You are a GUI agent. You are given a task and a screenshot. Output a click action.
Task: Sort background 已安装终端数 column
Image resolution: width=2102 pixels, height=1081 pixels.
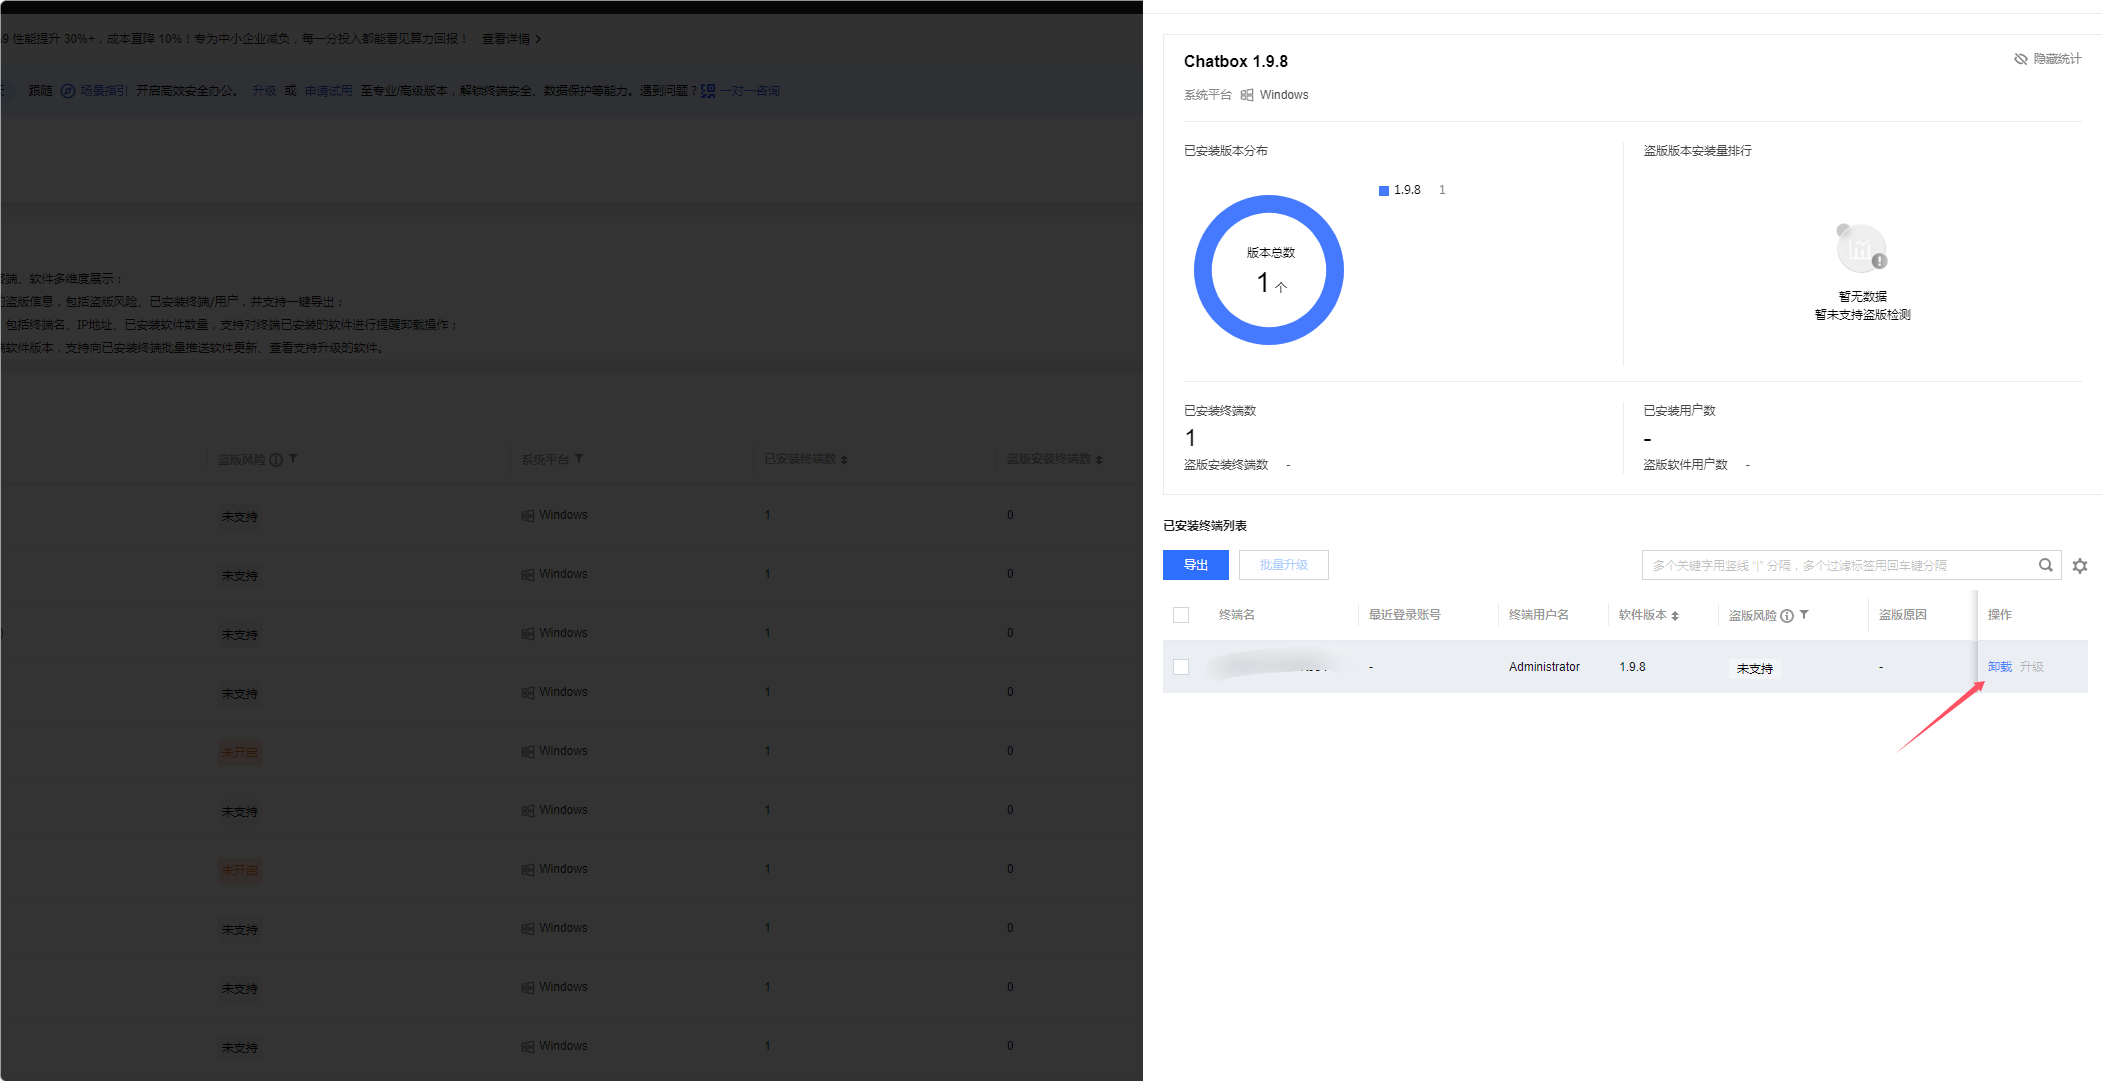click(844, 460)
